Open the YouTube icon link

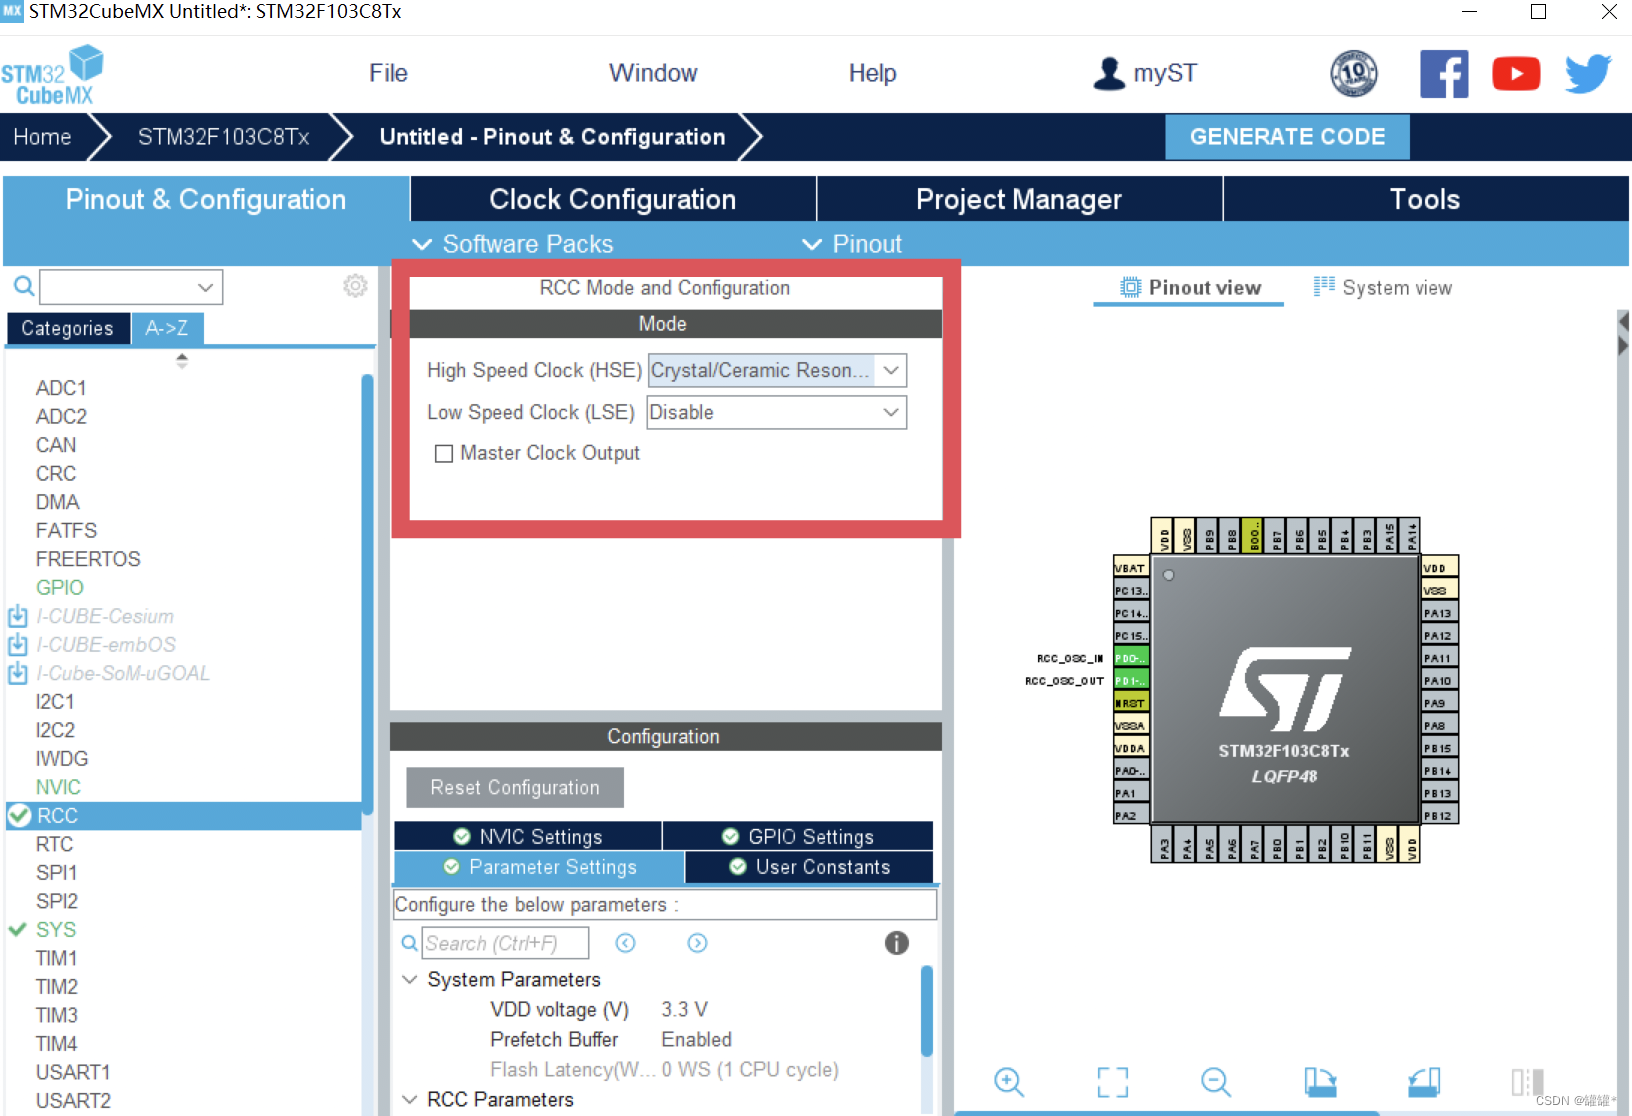(x=1516, y=74)
